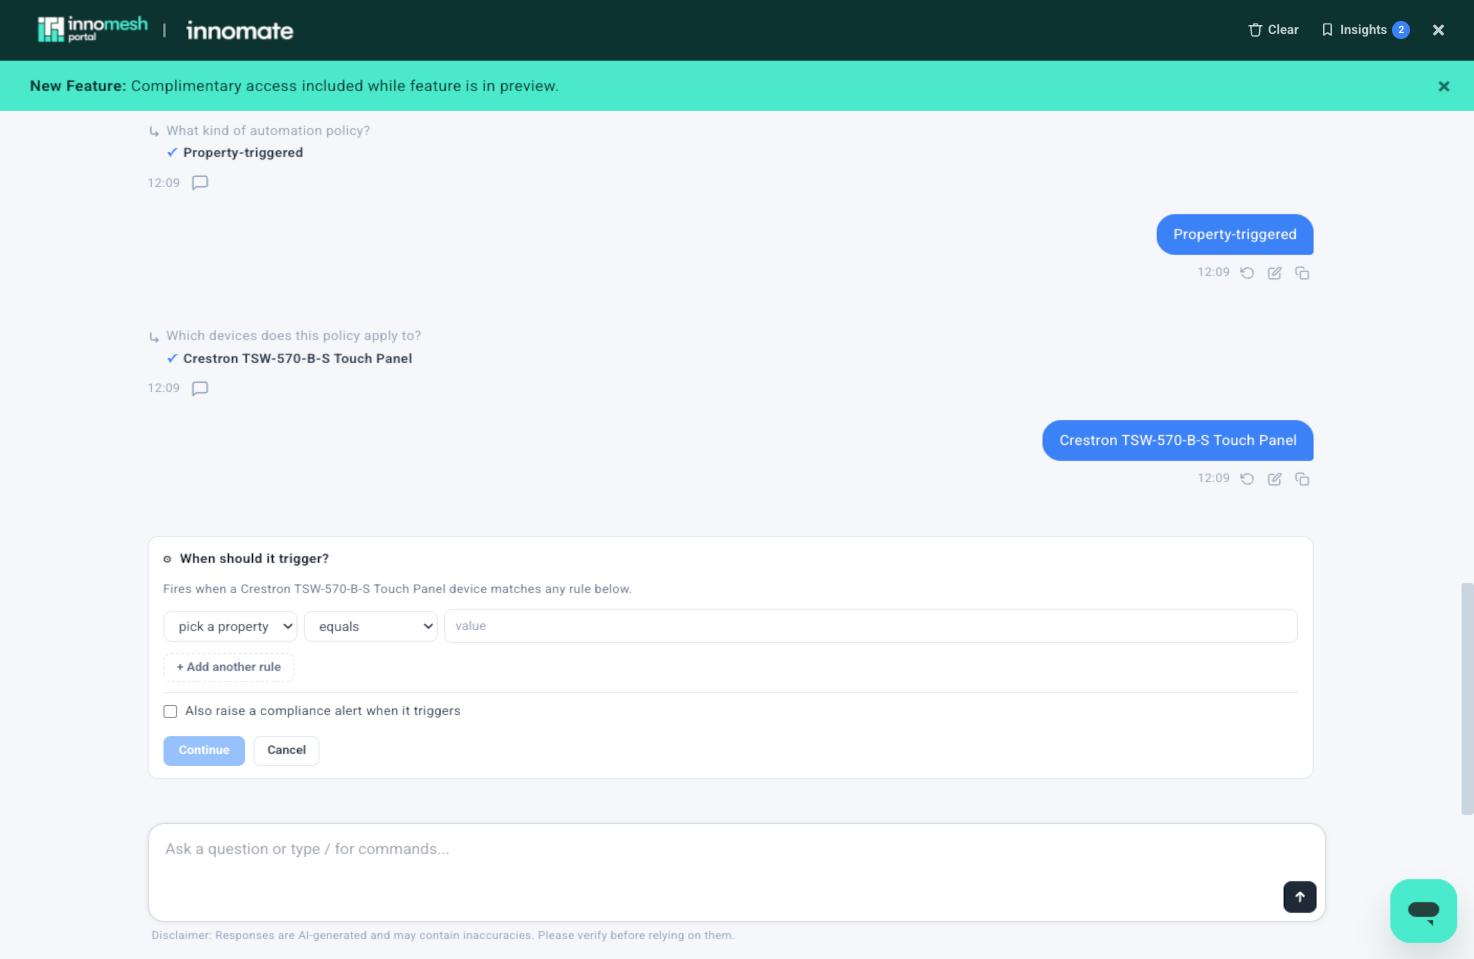Click the Continue button
Image resolution: width=1474 pixels, height=959 pixels.
pyautogui.click(x=204, y=750)
